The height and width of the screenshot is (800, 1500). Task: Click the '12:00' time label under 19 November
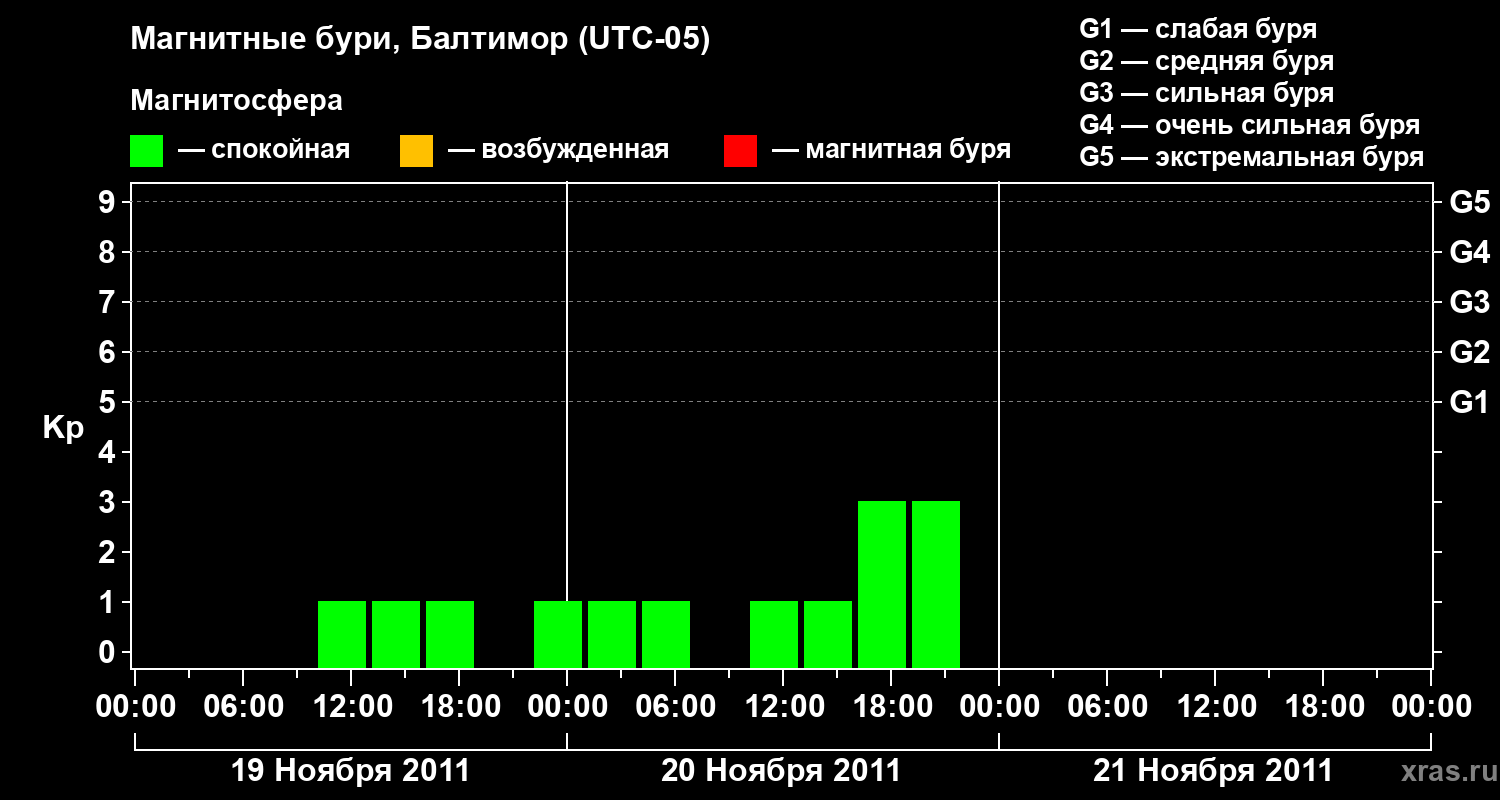(352, 706)
